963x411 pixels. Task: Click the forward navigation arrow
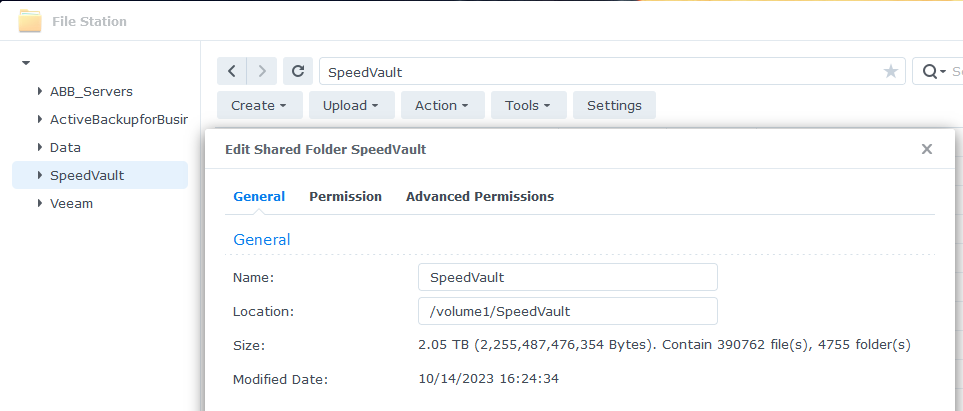click(262, 71)
